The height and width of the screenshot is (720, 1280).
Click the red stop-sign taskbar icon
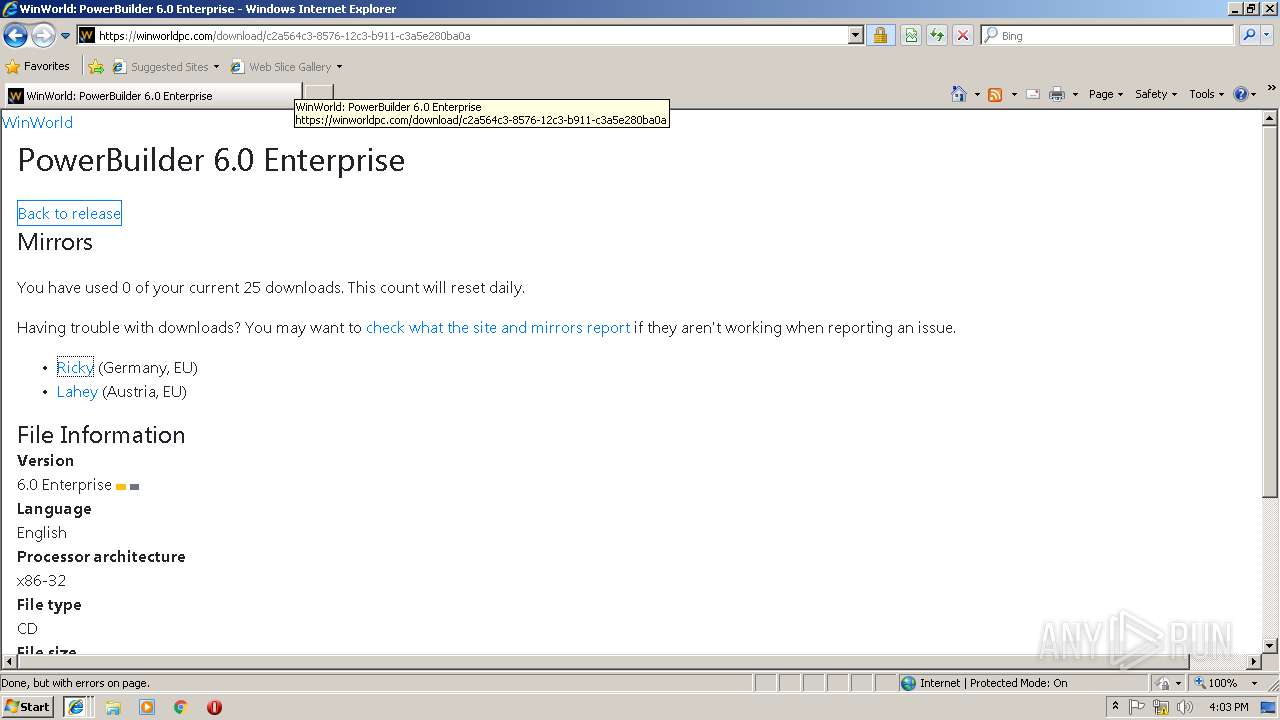click(x=214, y=707)
